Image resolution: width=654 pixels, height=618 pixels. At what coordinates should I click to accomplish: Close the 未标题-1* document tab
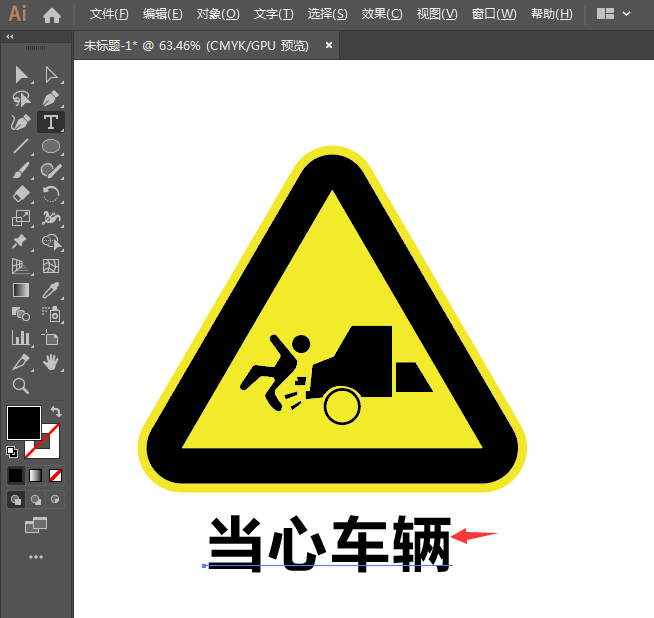point(329,45)
